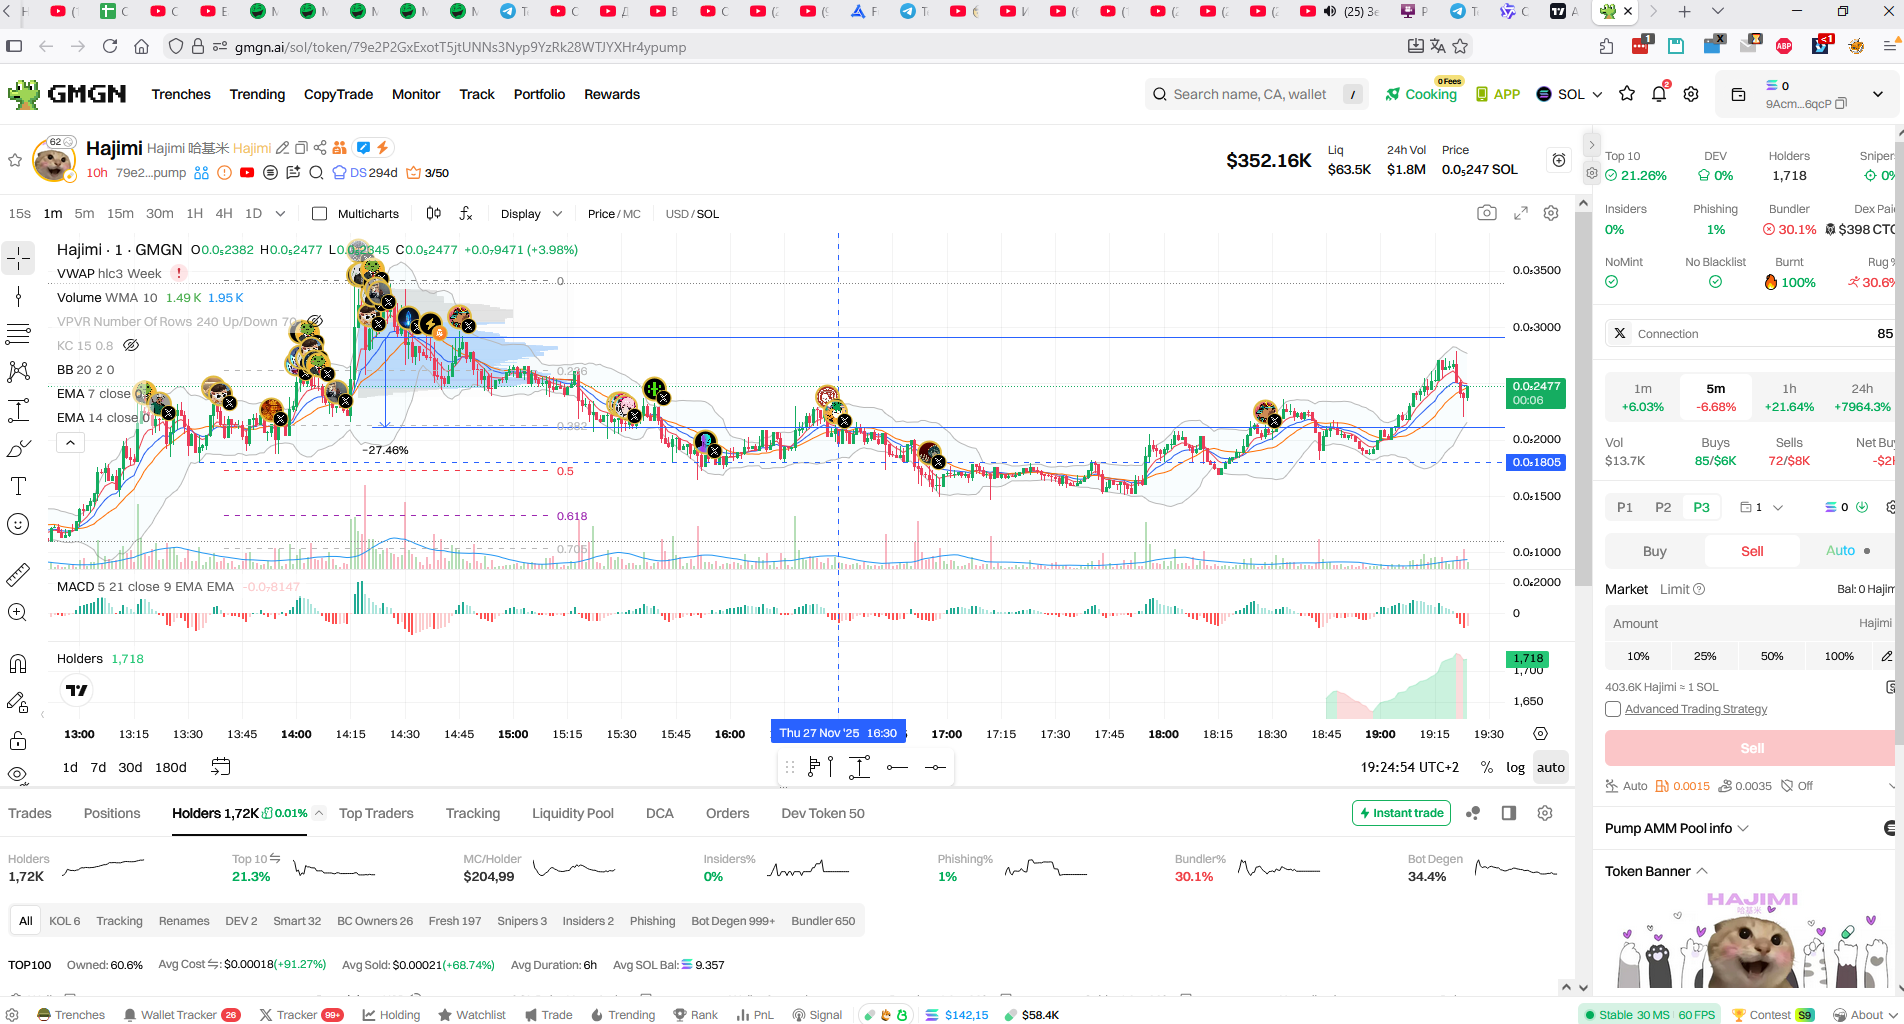Collapse the right side panel
Screen dimensions: 1904x1024
(1592, 145)
